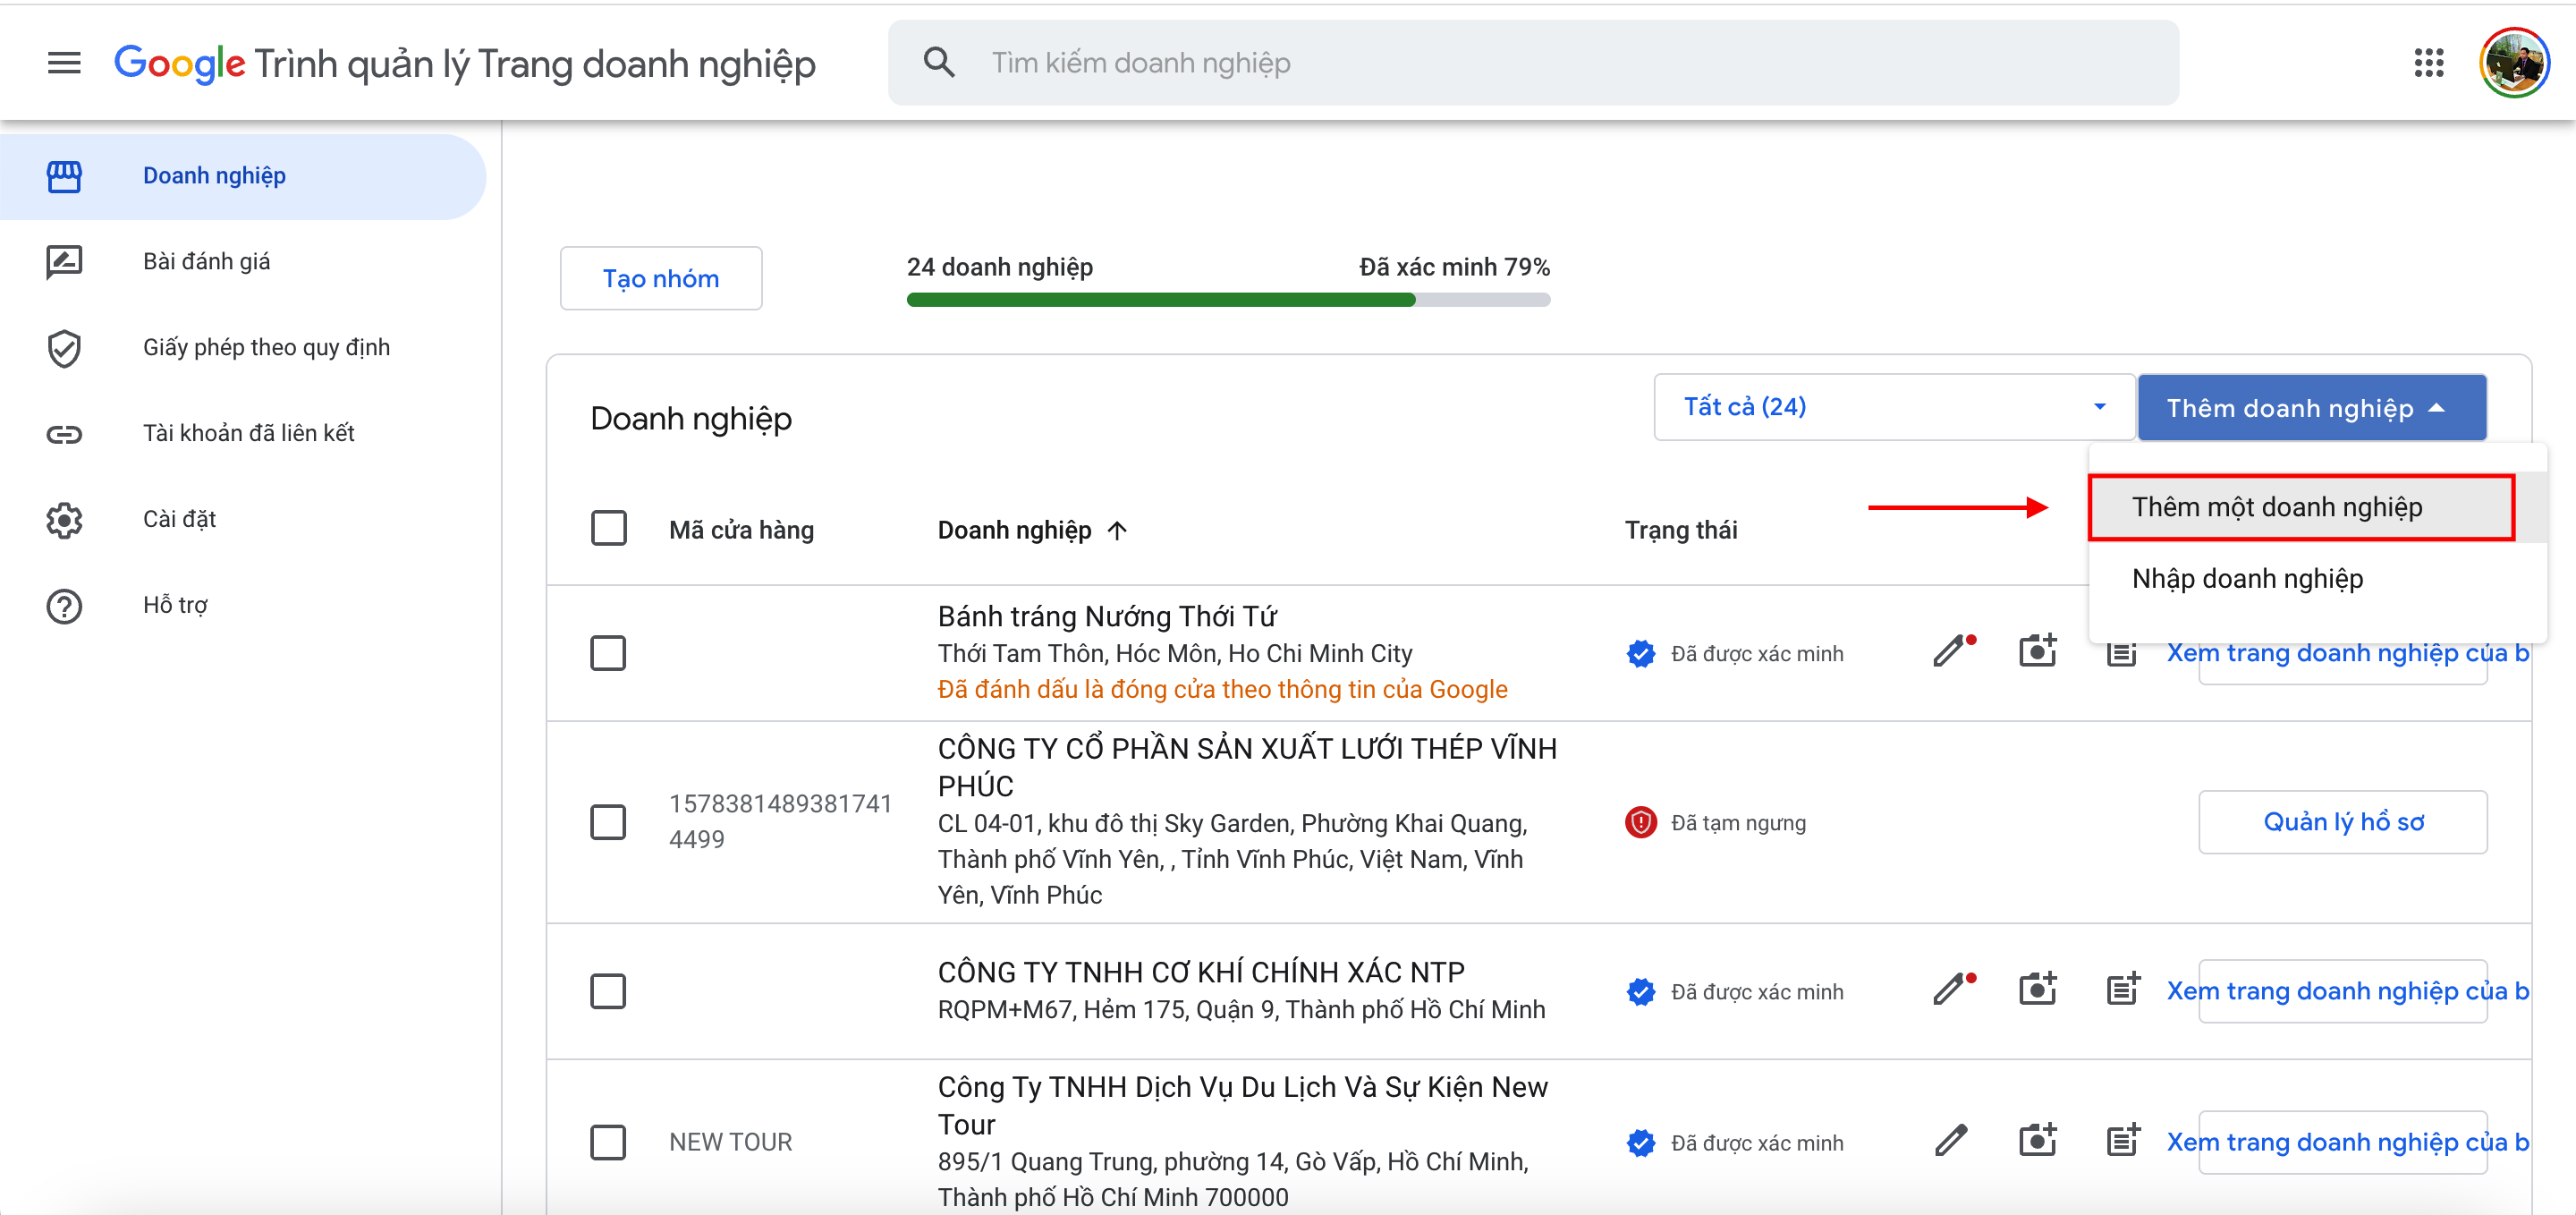Add photo for New Tour business

2037,1140
